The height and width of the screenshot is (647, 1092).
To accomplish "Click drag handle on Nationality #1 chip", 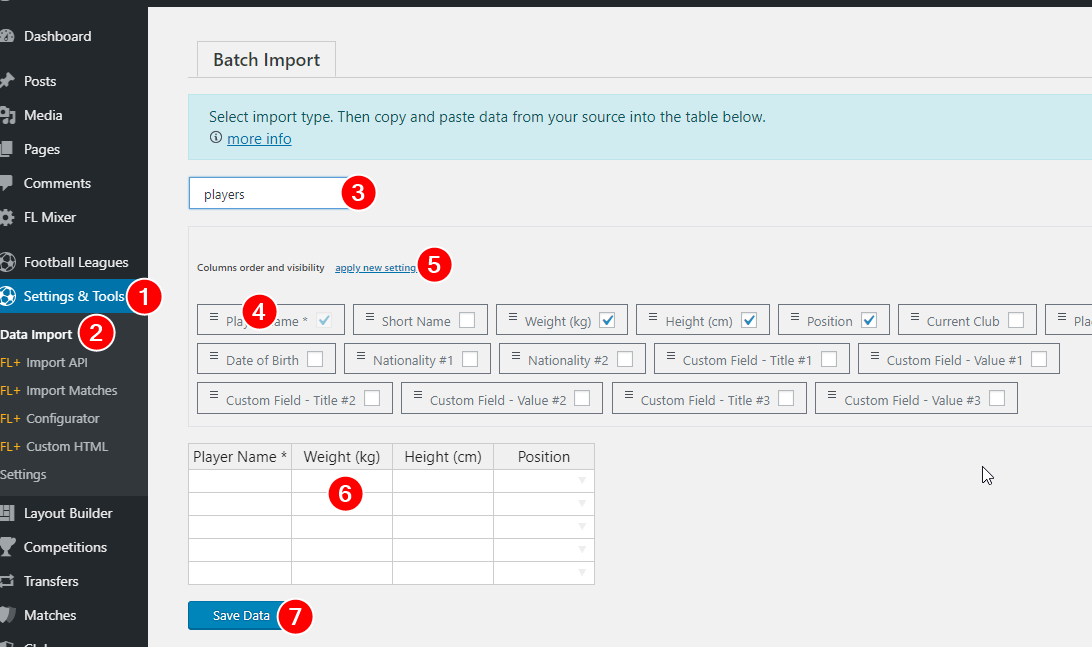I will coord(361,355).
